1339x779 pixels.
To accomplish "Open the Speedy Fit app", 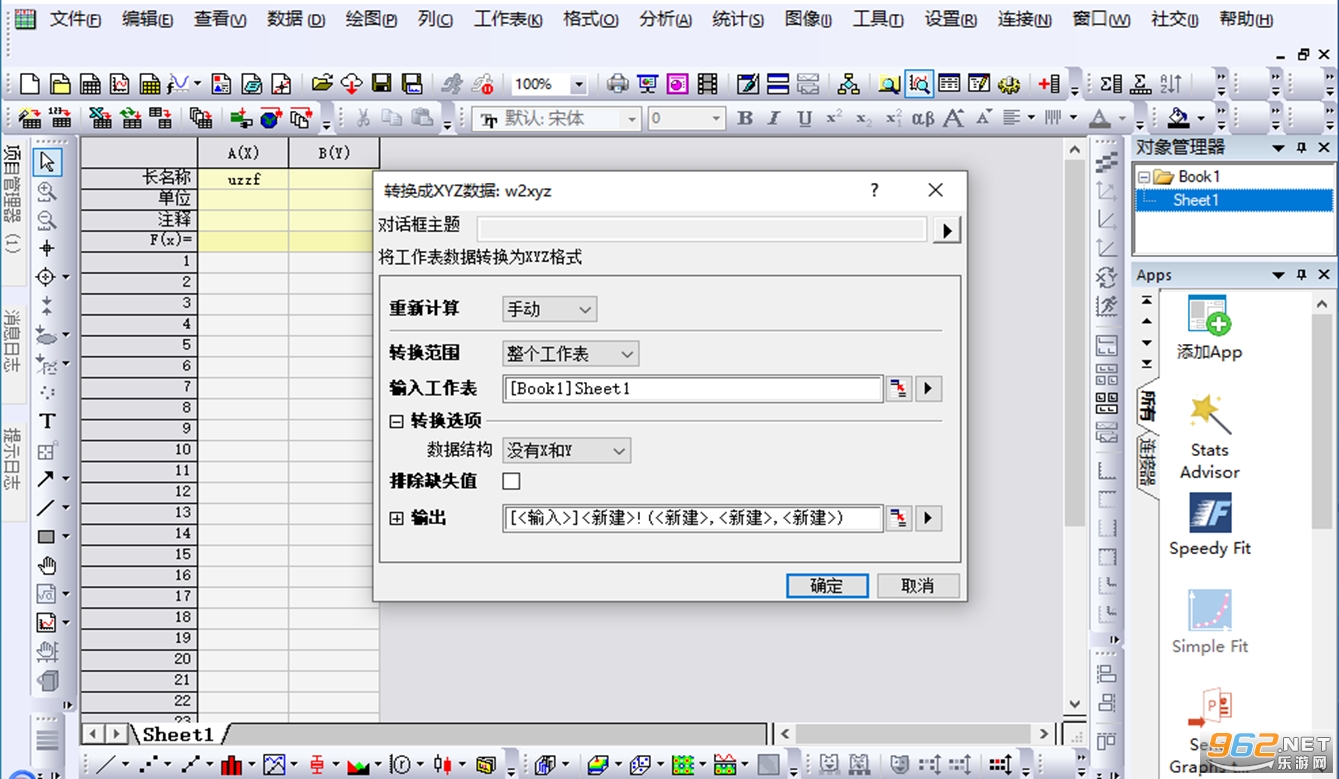I will tap(1209, 525).
